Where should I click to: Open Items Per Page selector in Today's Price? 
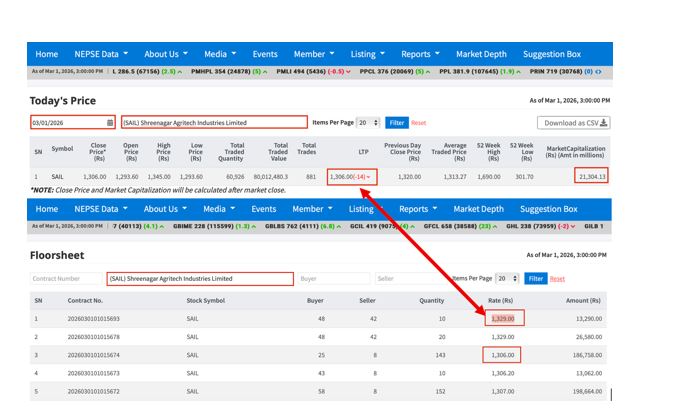[x=369, y=123]
